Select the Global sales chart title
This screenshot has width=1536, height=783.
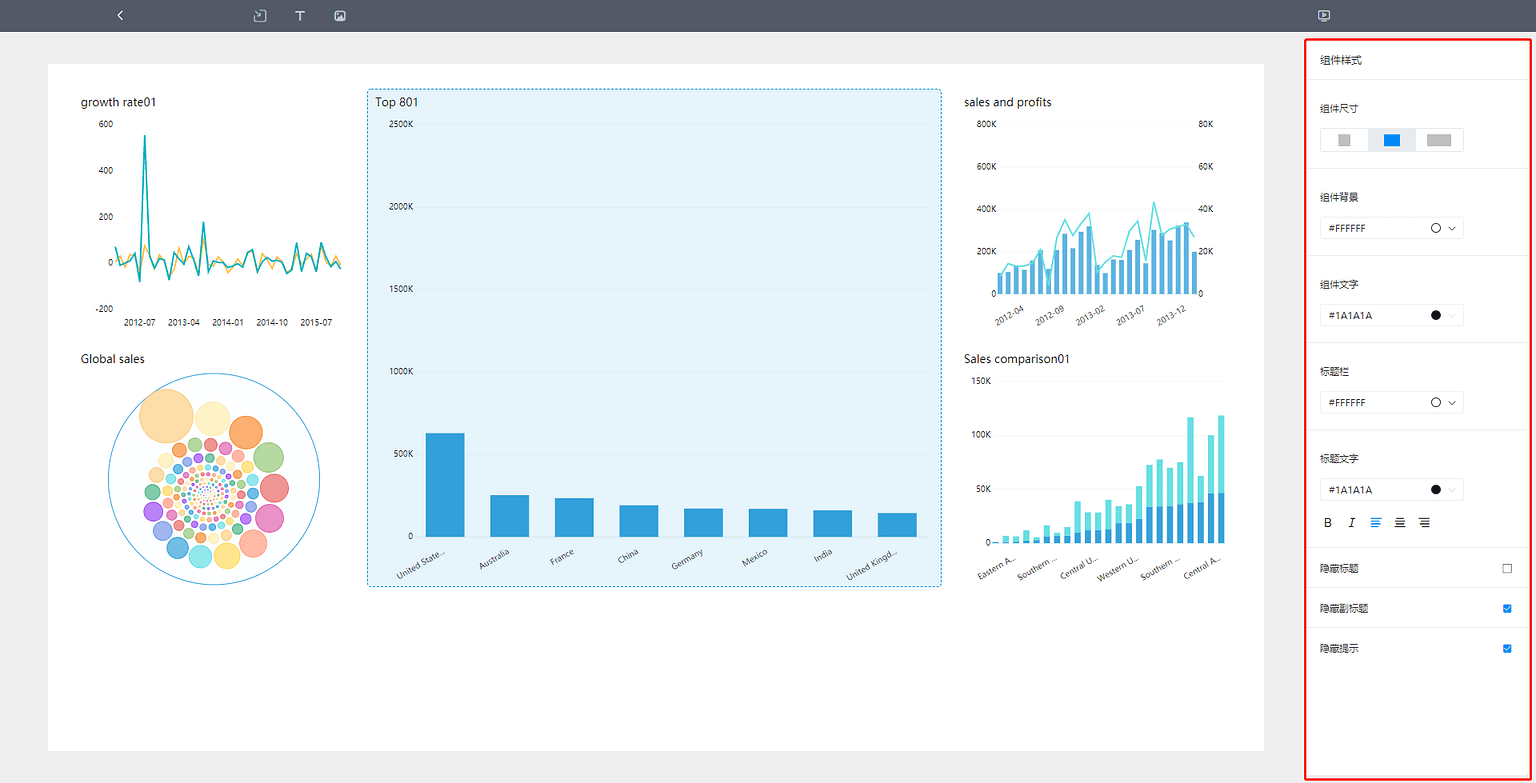point(113,359)
